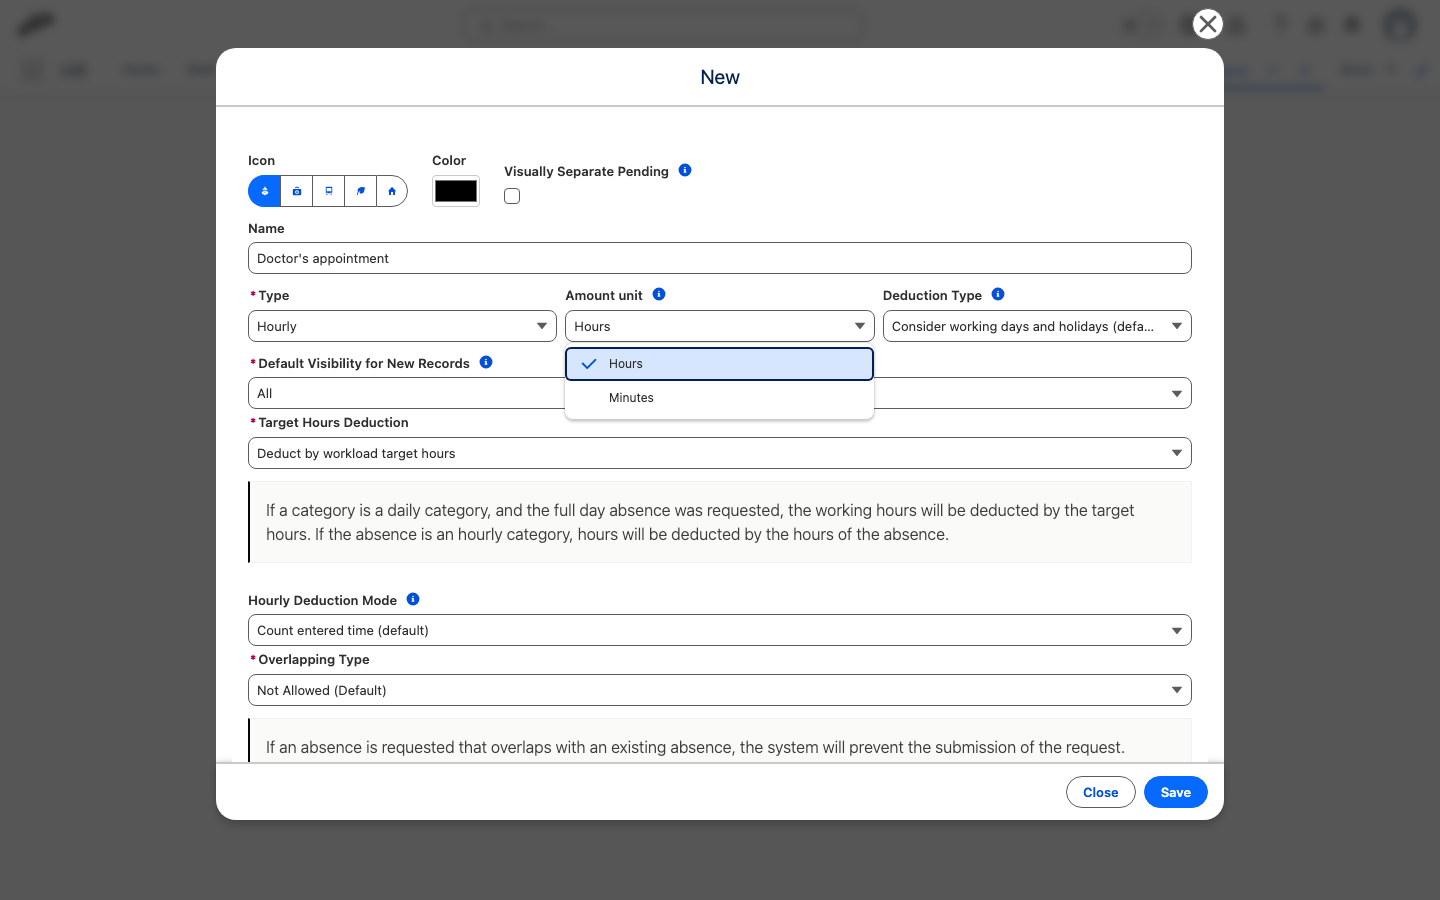Choose the medical bag icon option
The height and width of the screenshot is (900, 1440).
click(297, 191)
